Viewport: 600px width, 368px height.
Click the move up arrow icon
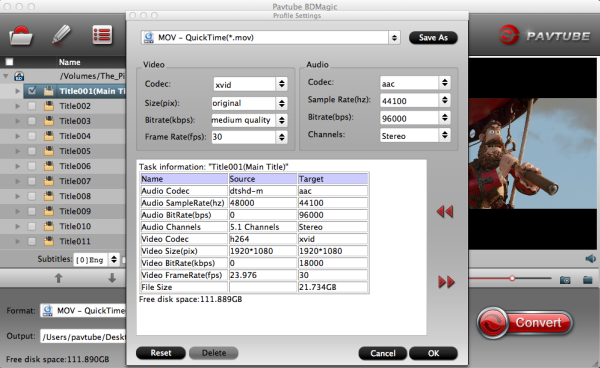pyautogui.click(x=59, y=278)
